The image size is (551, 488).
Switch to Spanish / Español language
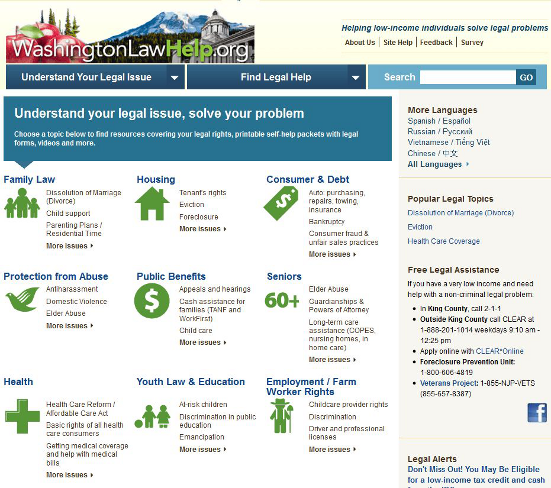[x=439, y=121]
